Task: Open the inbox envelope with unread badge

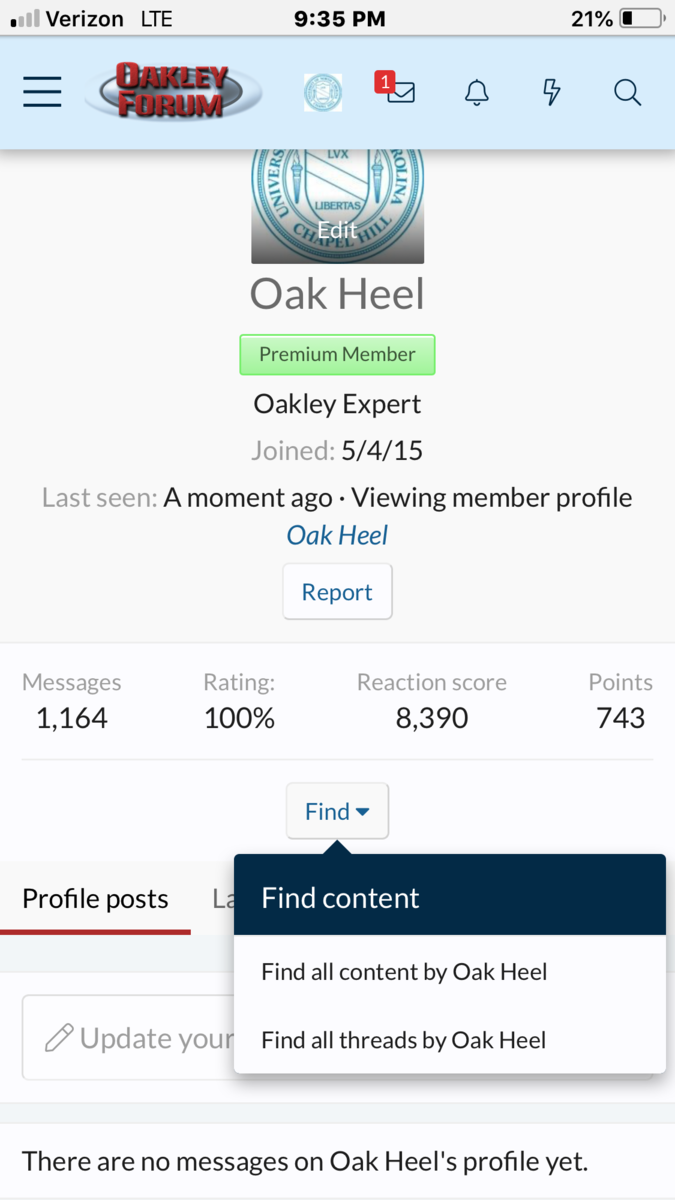Action: (x=399, y=92)
